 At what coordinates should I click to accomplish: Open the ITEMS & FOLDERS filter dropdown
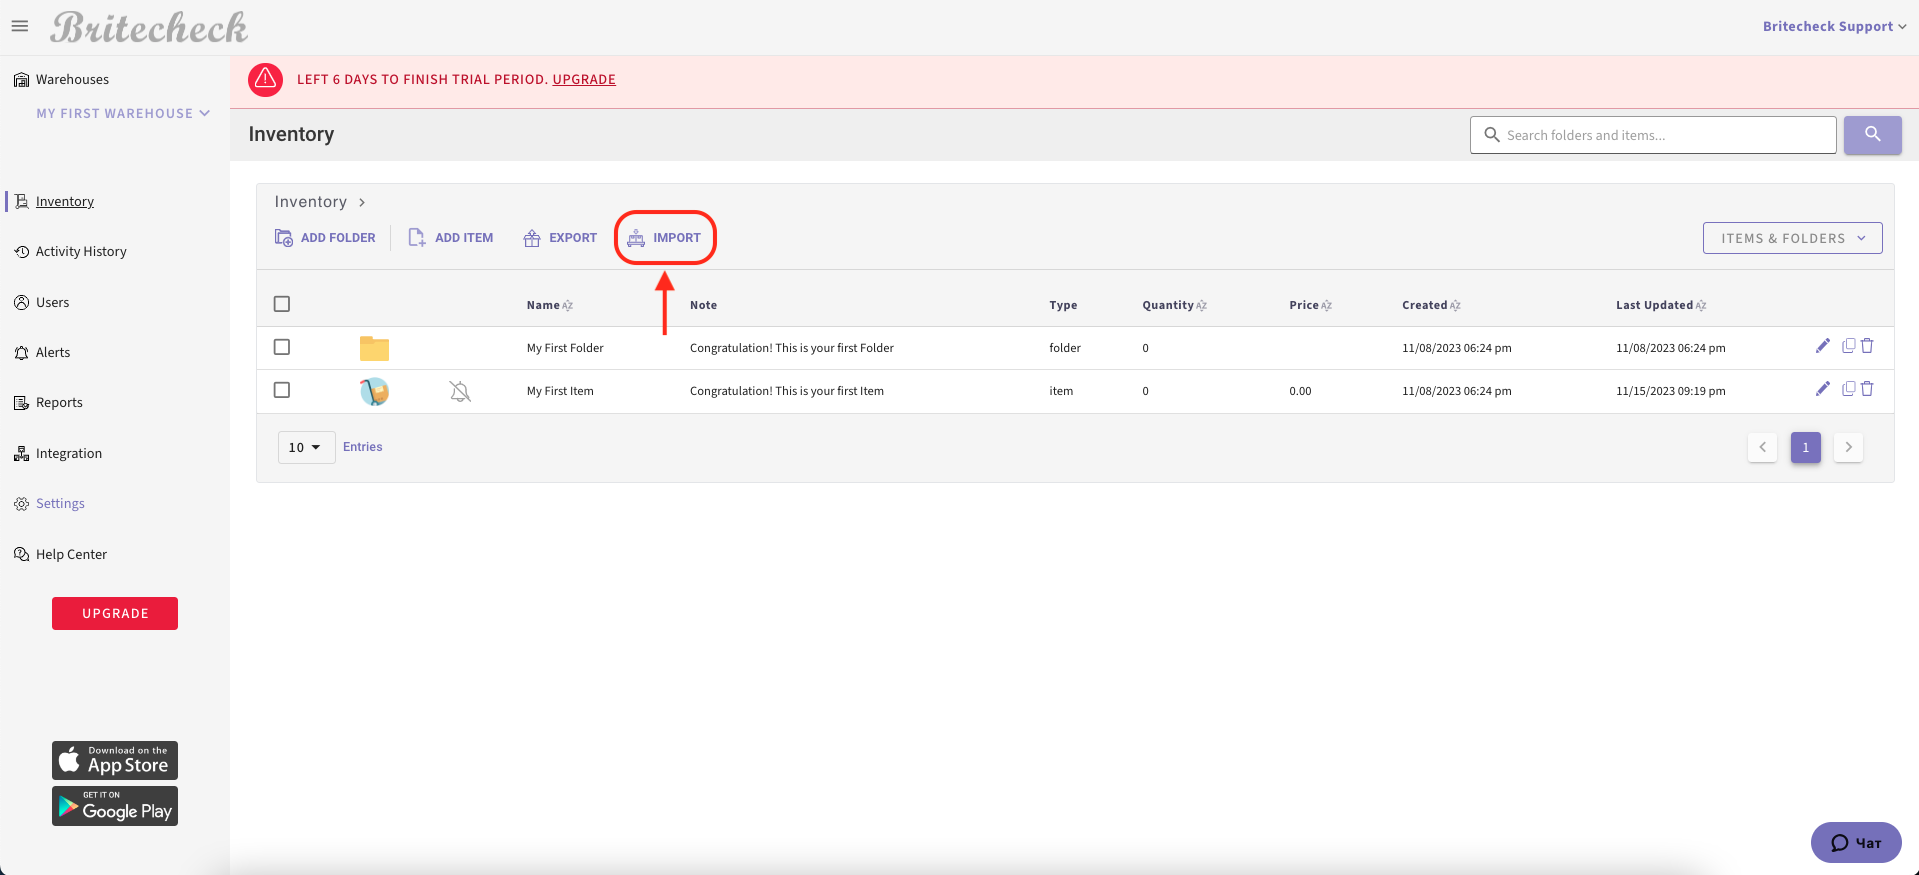1792,238
